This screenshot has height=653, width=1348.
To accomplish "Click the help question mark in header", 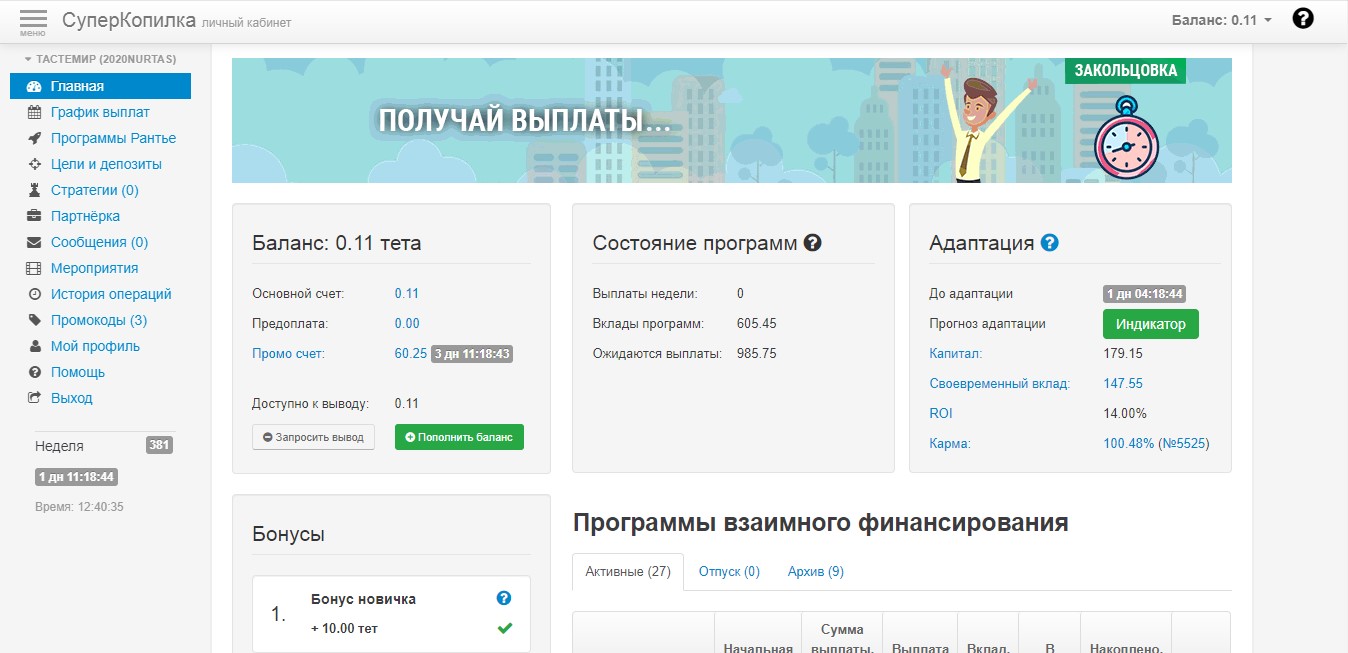I will [x=1303, y=19].
